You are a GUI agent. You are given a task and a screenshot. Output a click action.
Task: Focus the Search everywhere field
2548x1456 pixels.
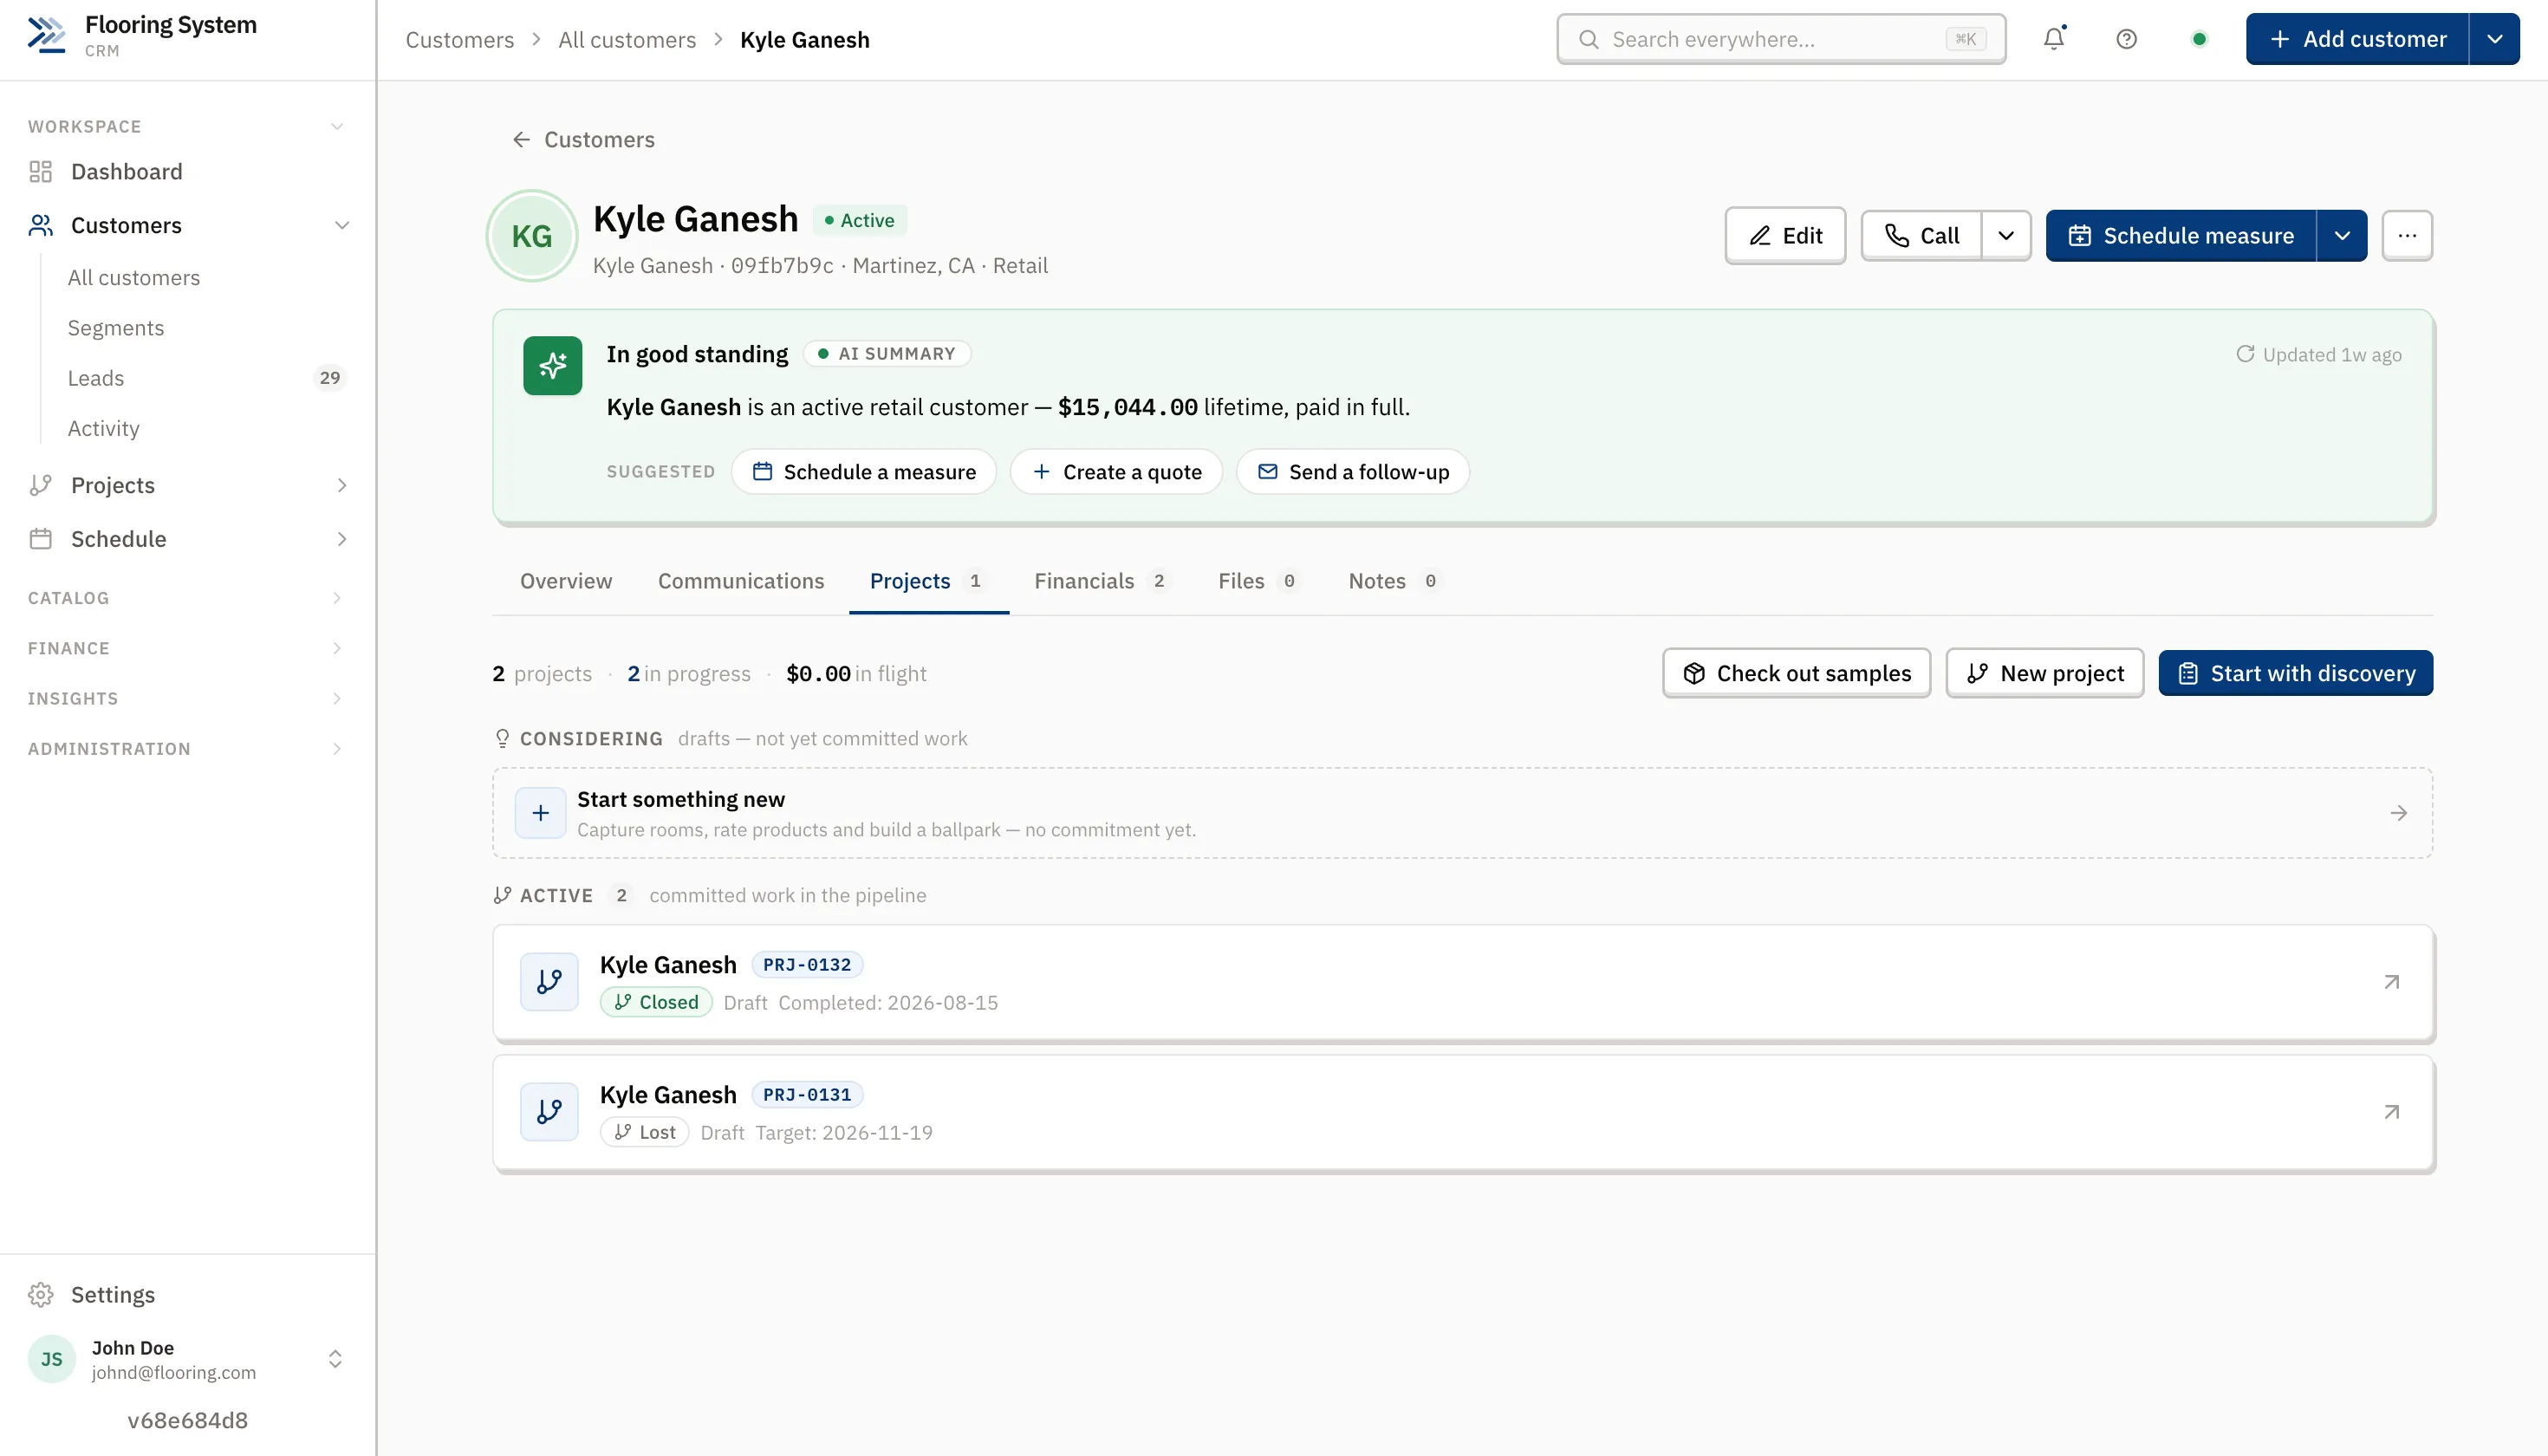pyautogui.click(x=1781, y=39)
